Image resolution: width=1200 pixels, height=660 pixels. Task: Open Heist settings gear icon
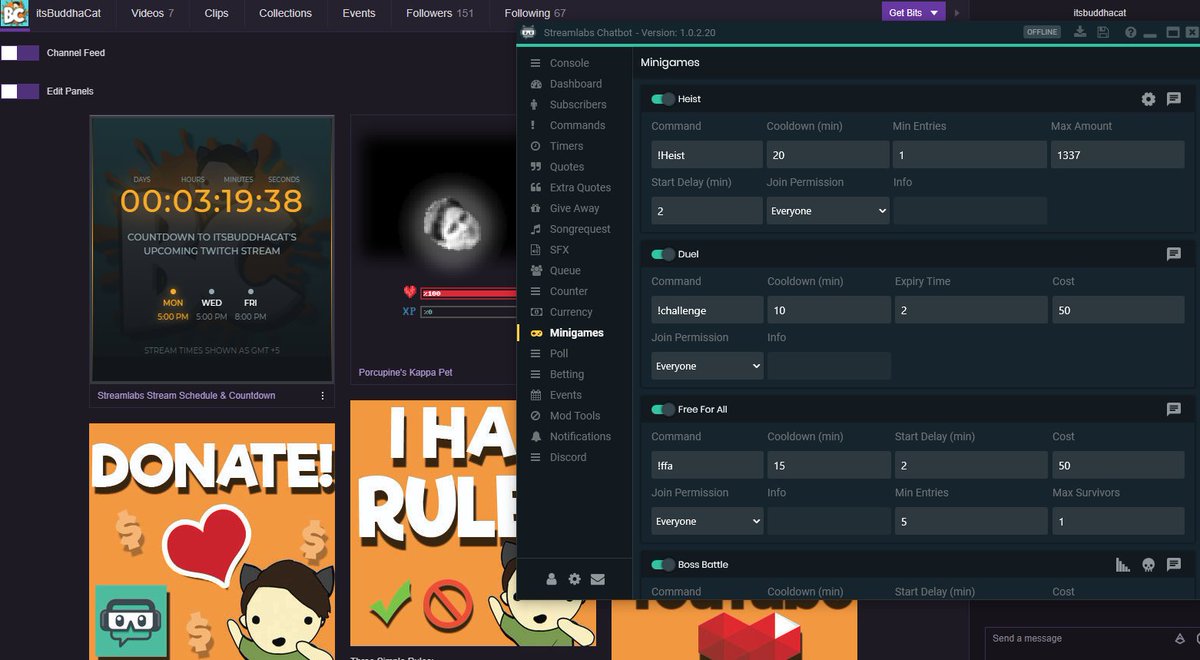click(1148, 99)
